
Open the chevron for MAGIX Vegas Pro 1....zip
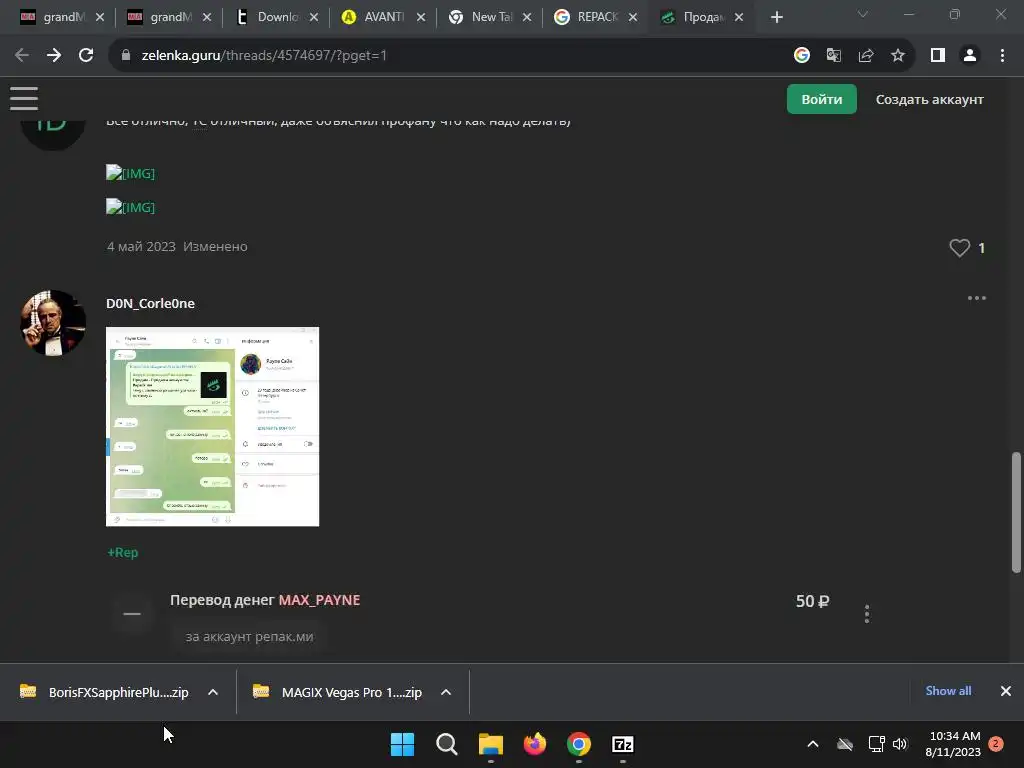(x=446, y=692)
